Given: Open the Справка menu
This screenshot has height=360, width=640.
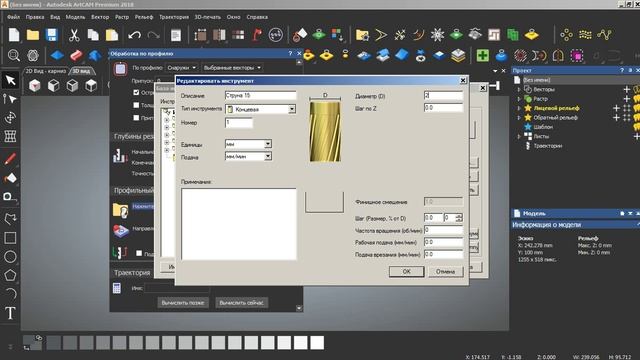Looking at the screenshot, I should tap(257, 17).
